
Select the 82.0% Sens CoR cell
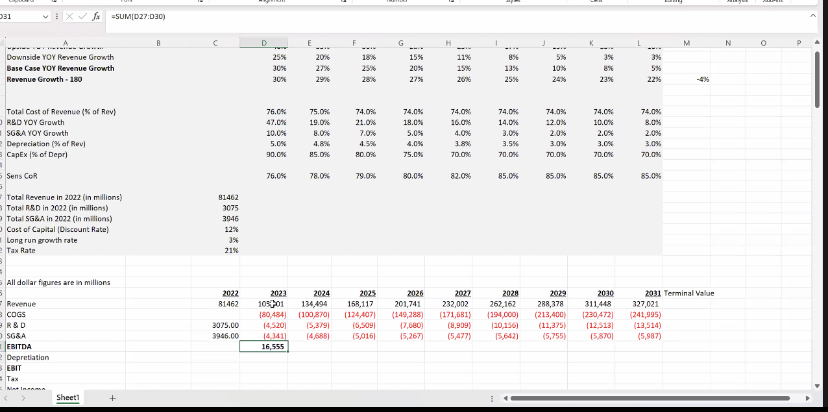coord(448,176)
